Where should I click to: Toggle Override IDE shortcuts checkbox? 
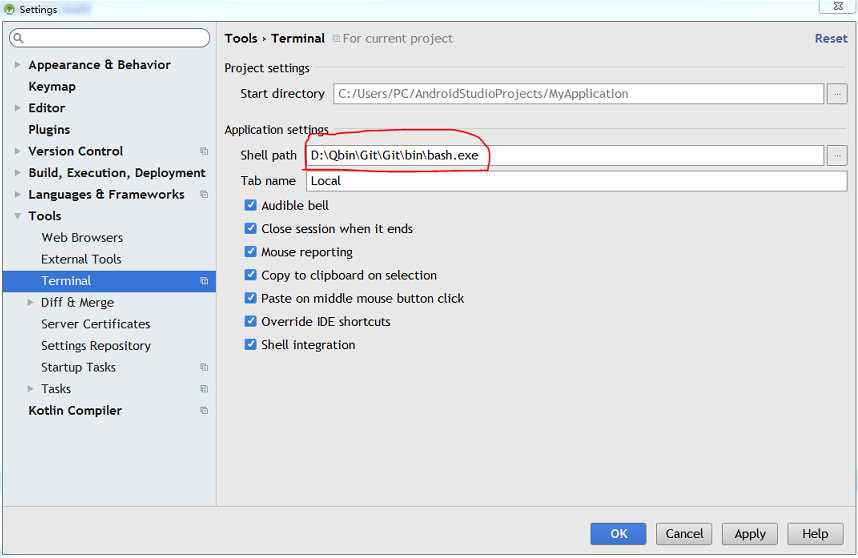[250, 321]
